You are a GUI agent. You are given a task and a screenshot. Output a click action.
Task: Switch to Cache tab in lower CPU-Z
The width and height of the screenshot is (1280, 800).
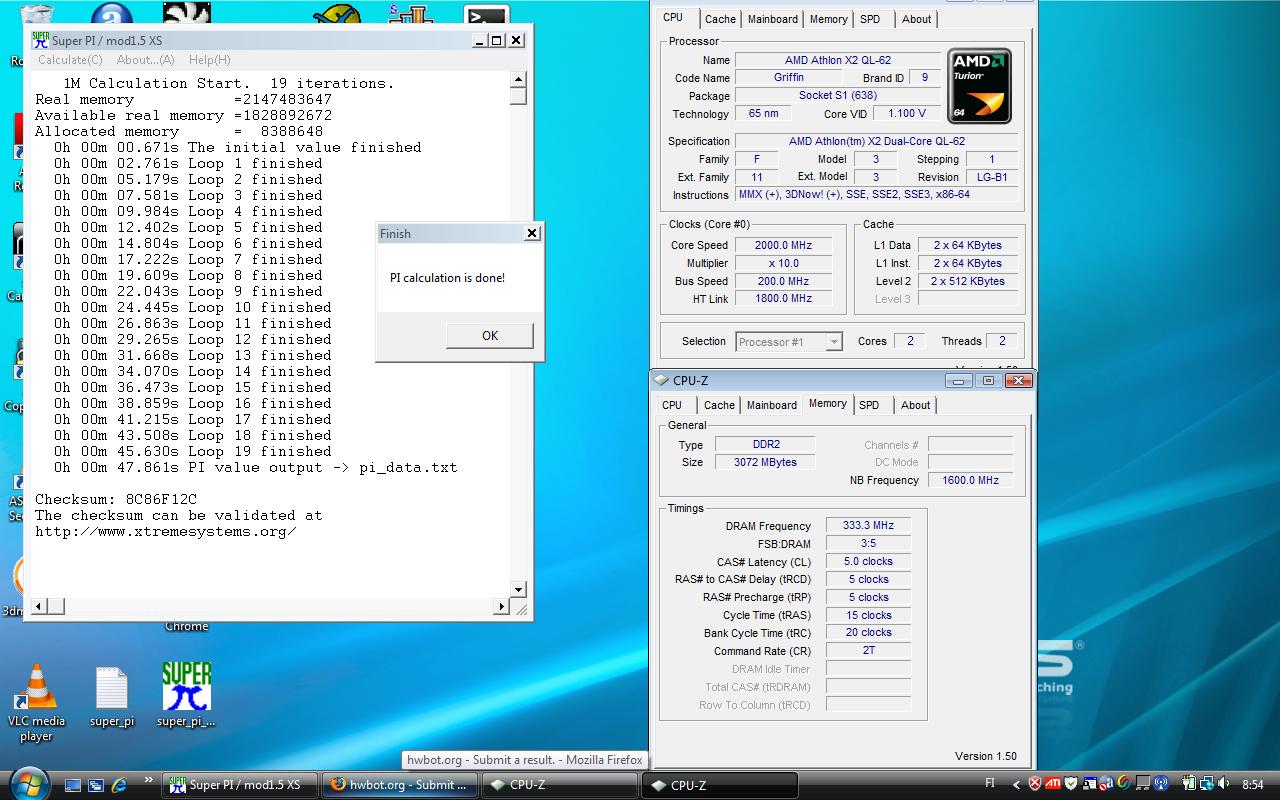(719, 405)
